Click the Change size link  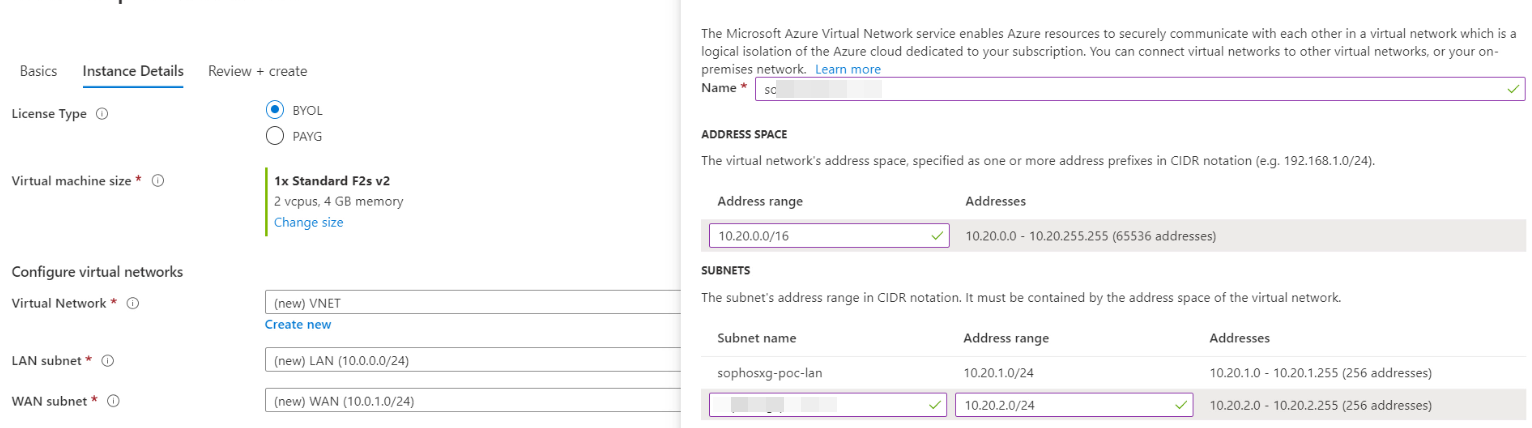tap(308, 222)
